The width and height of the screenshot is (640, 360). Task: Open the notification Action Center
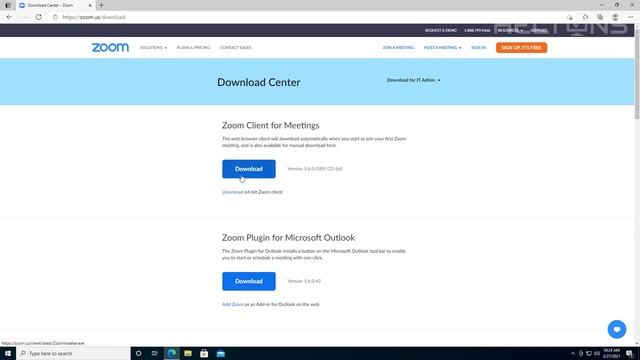(629, 353)
